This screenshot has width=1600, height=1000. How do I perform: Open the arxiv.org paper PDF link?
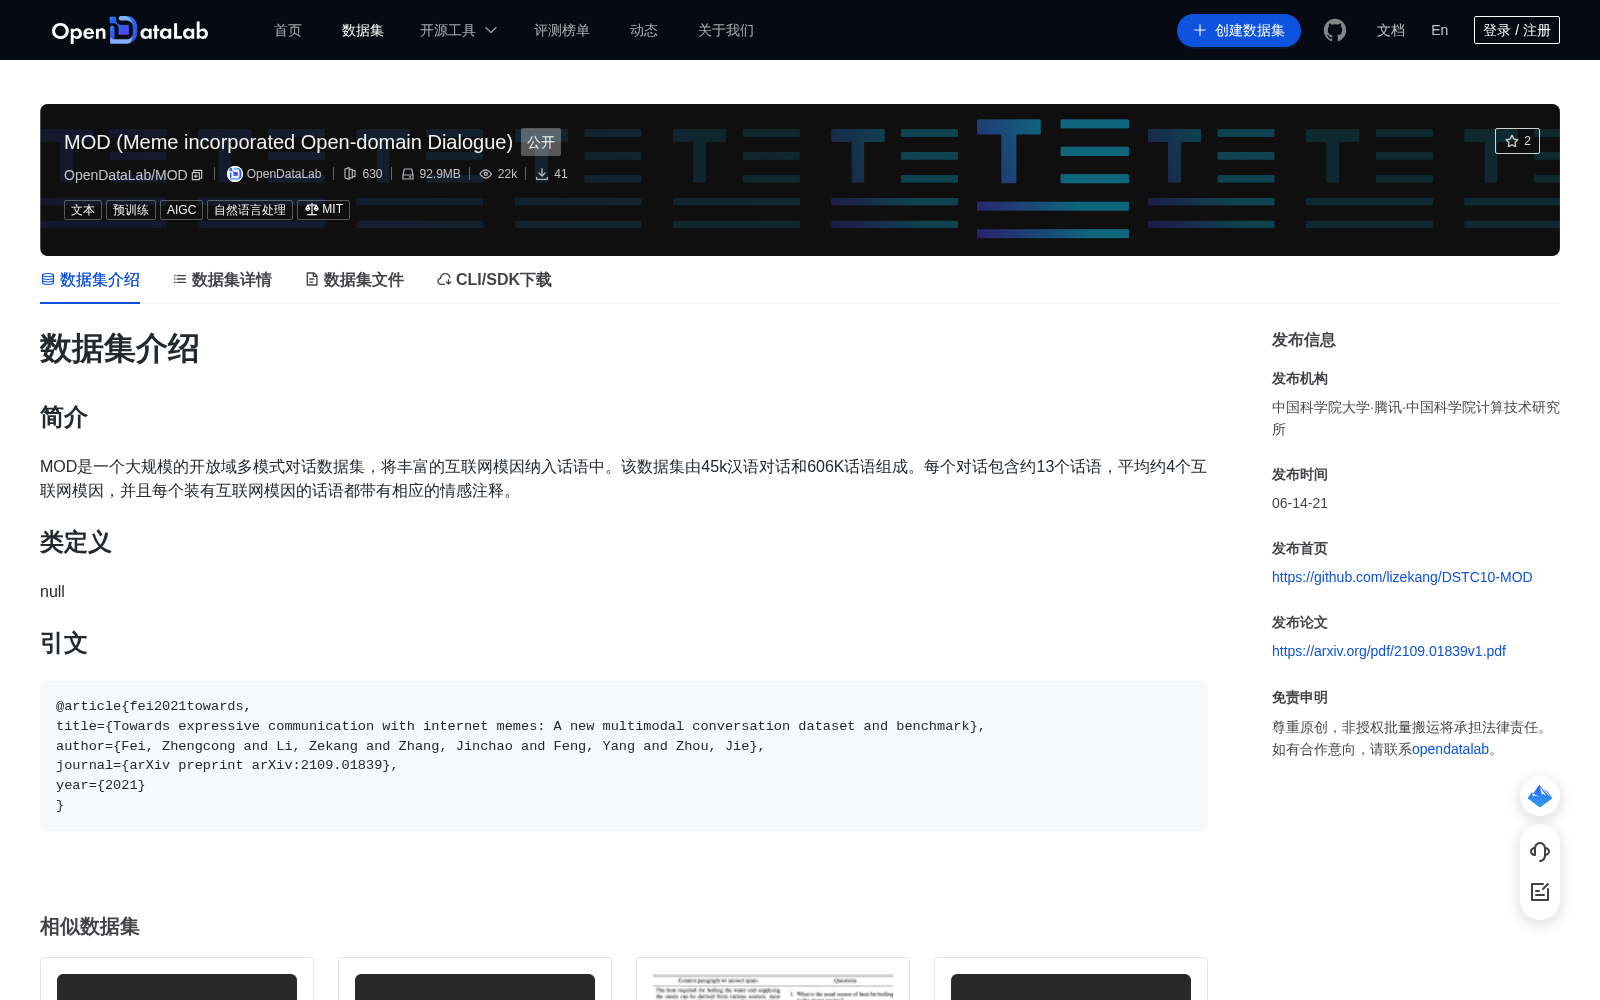tap(1389, 651)
